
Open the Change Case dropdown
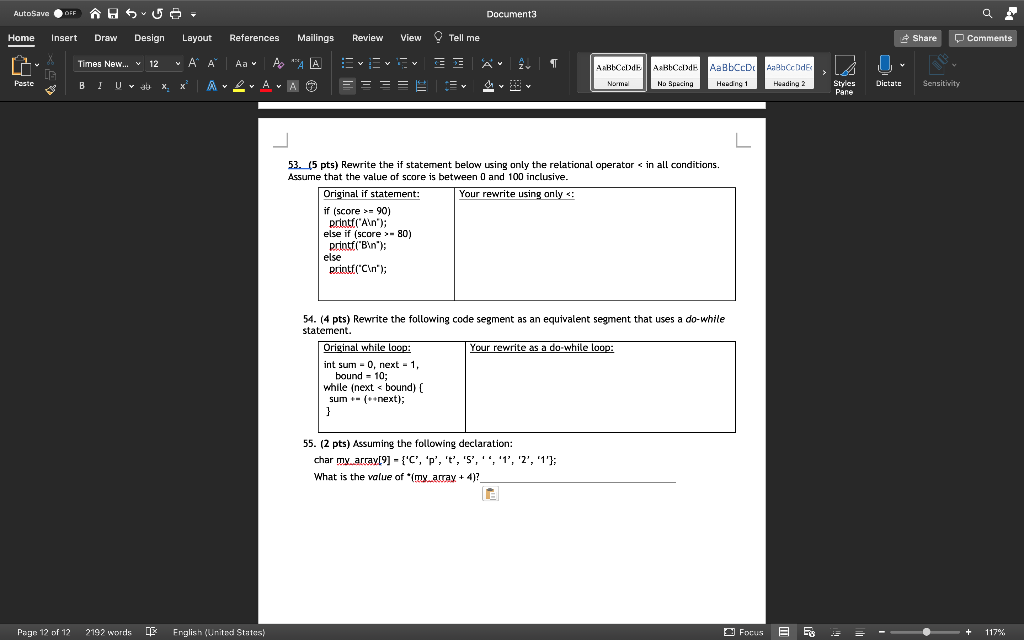[x=246, y=63]
